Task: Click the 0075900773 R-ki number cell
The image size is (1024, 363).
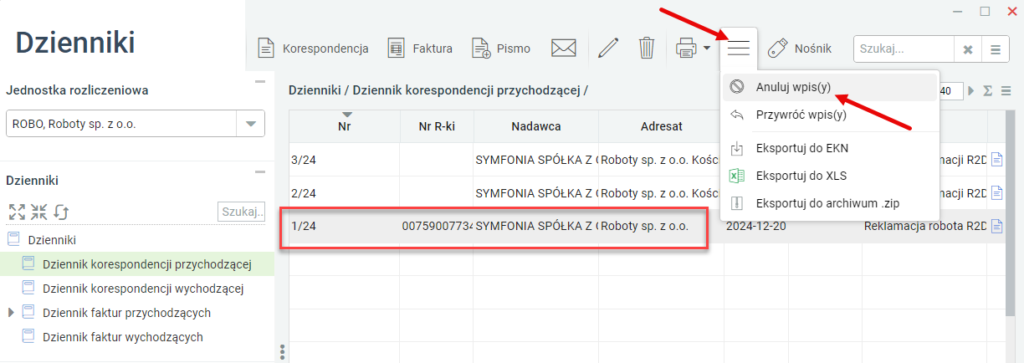Action: click(437, 227)
